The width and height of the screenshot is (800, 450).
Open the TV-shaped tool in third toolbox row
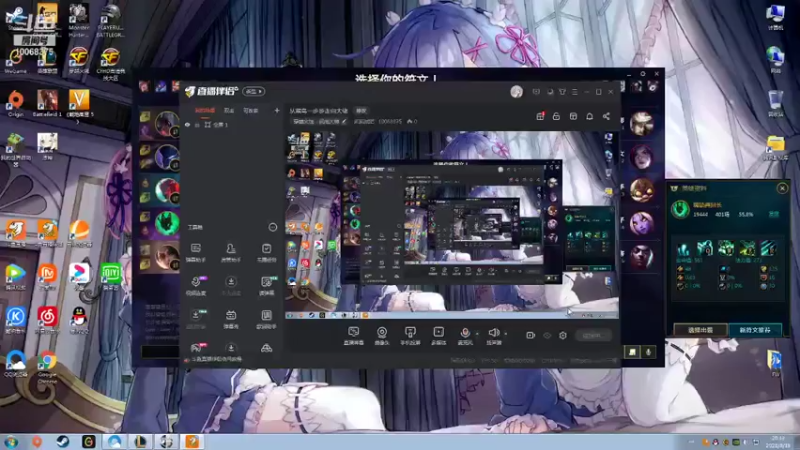coord(231,319)
